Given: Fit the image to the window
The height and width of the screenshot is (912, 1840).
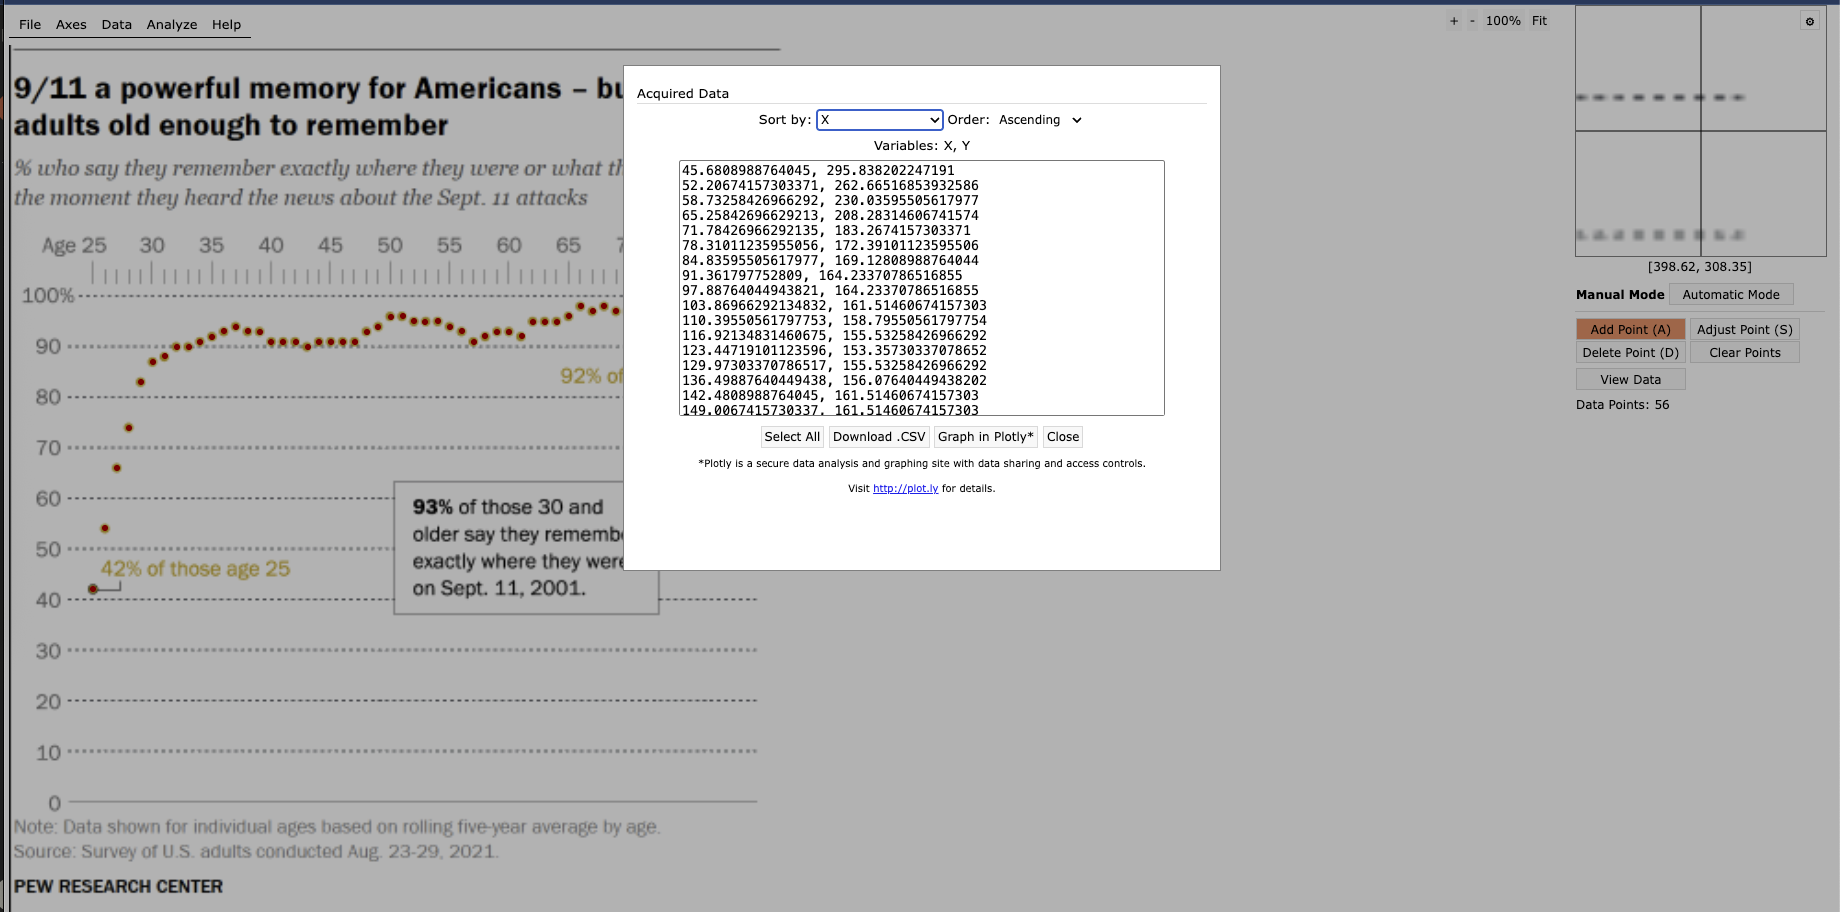Looking at the screenshot, I should tap(1539, 21).
